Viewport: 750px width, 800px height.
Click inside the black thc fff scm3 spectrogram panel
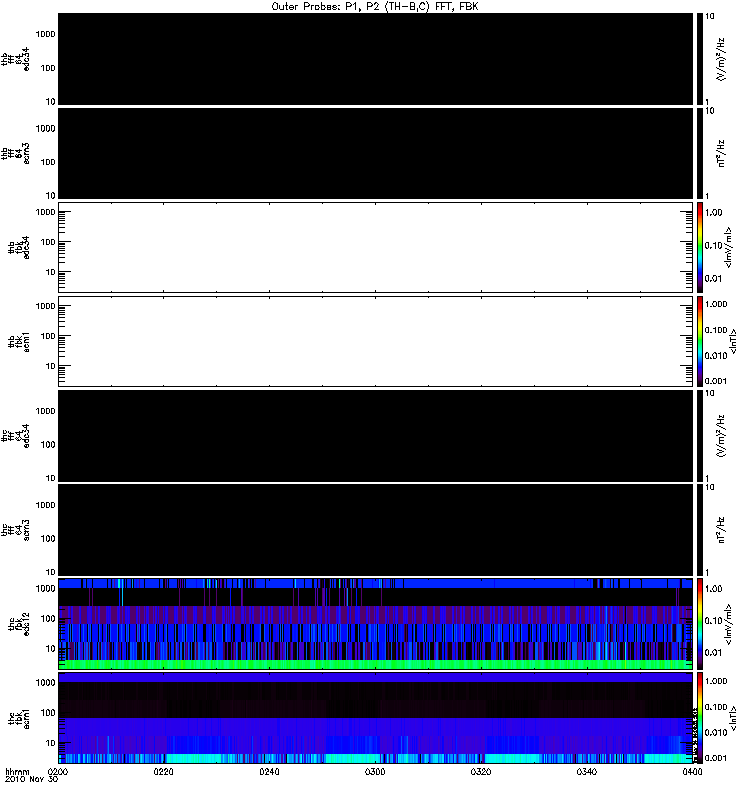[x=375, y=530]
